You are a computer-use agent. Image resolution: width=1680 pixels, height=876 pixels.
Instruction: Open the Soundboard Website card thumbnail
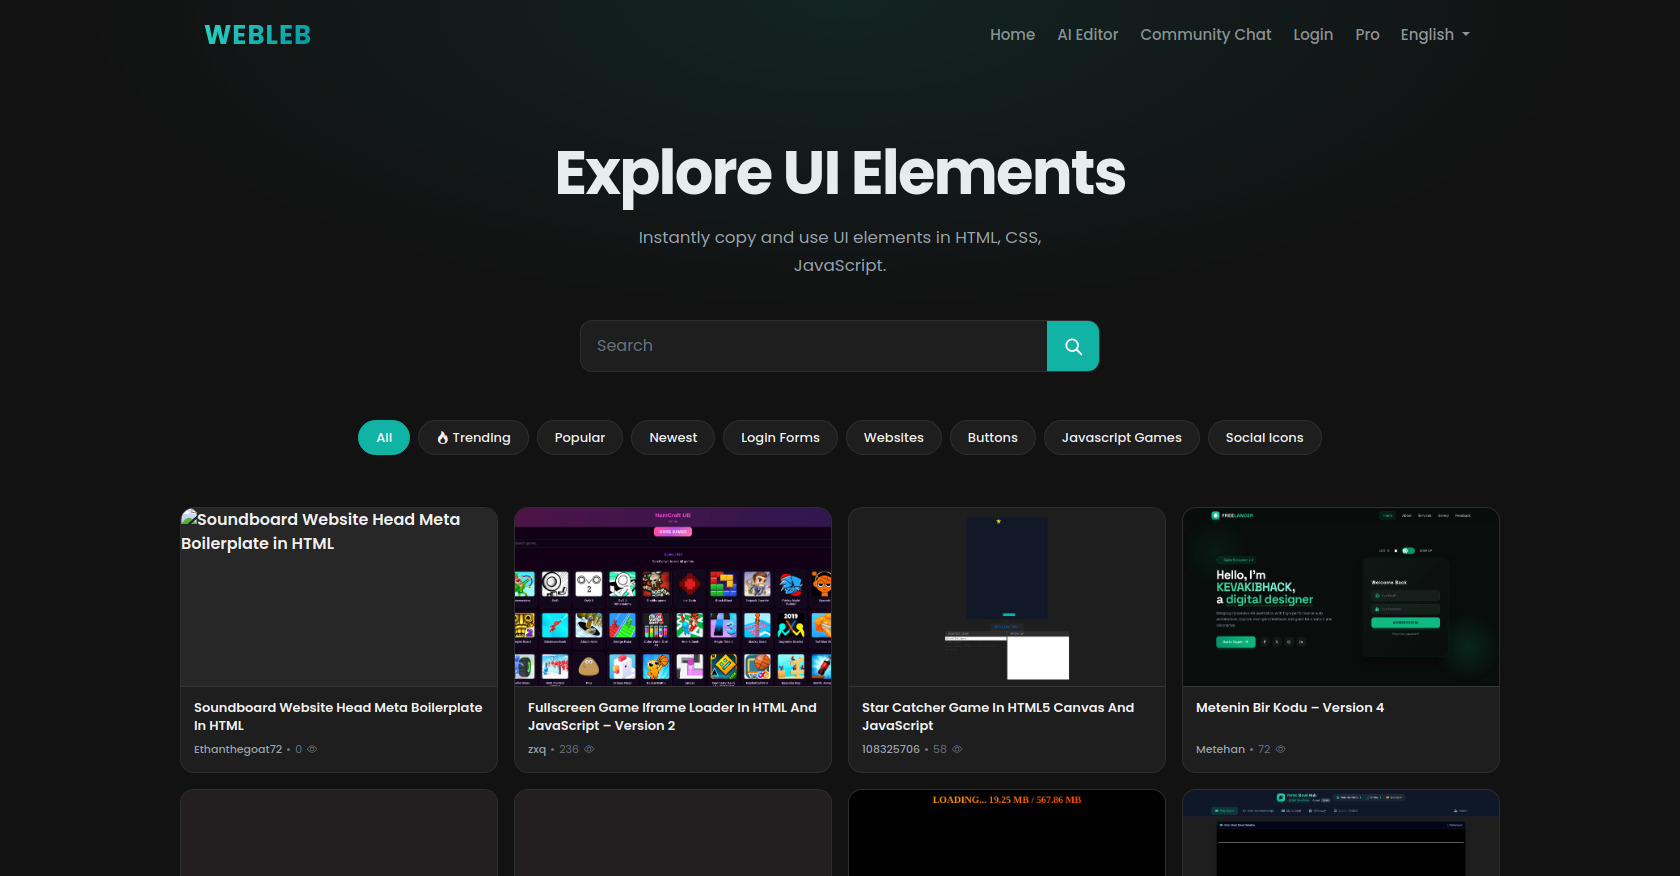339,597
